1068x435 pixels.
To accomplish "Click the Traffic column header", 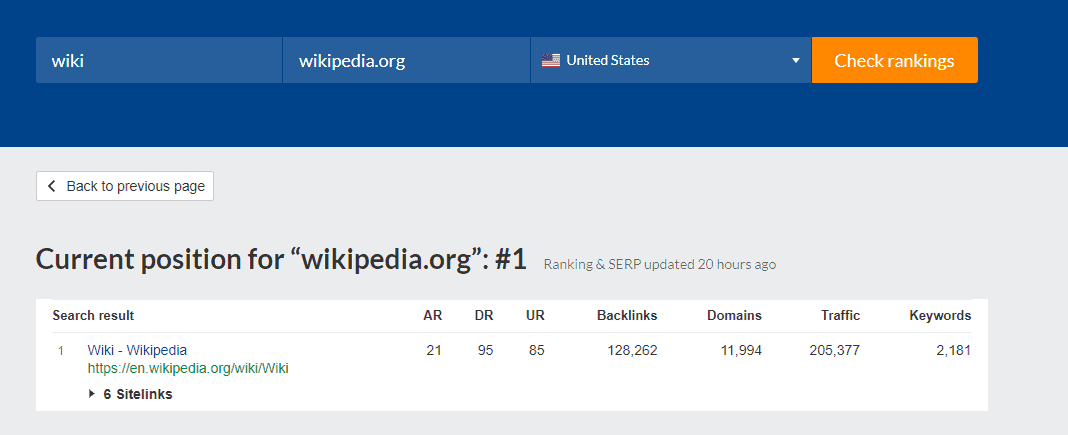I will [x=840, y=315].
